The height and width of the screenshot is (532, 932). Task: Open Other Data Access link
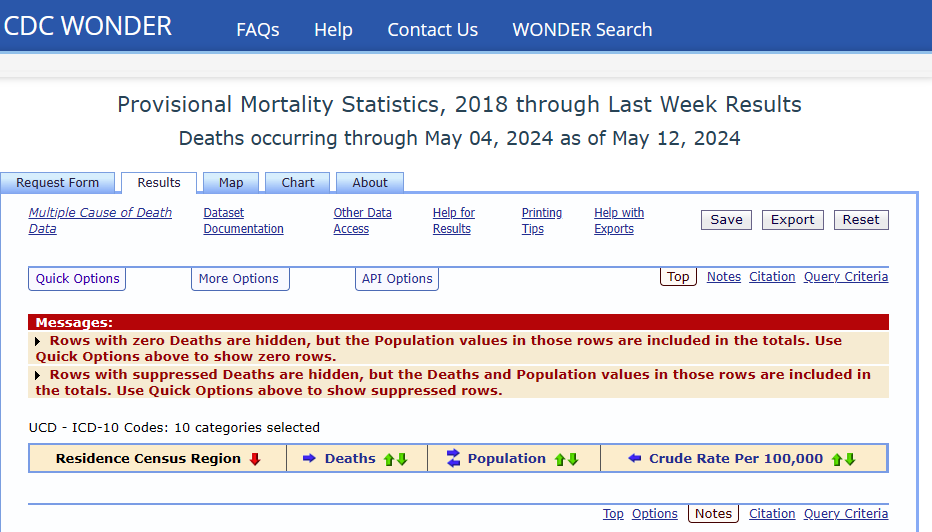[x=363, y=221]
